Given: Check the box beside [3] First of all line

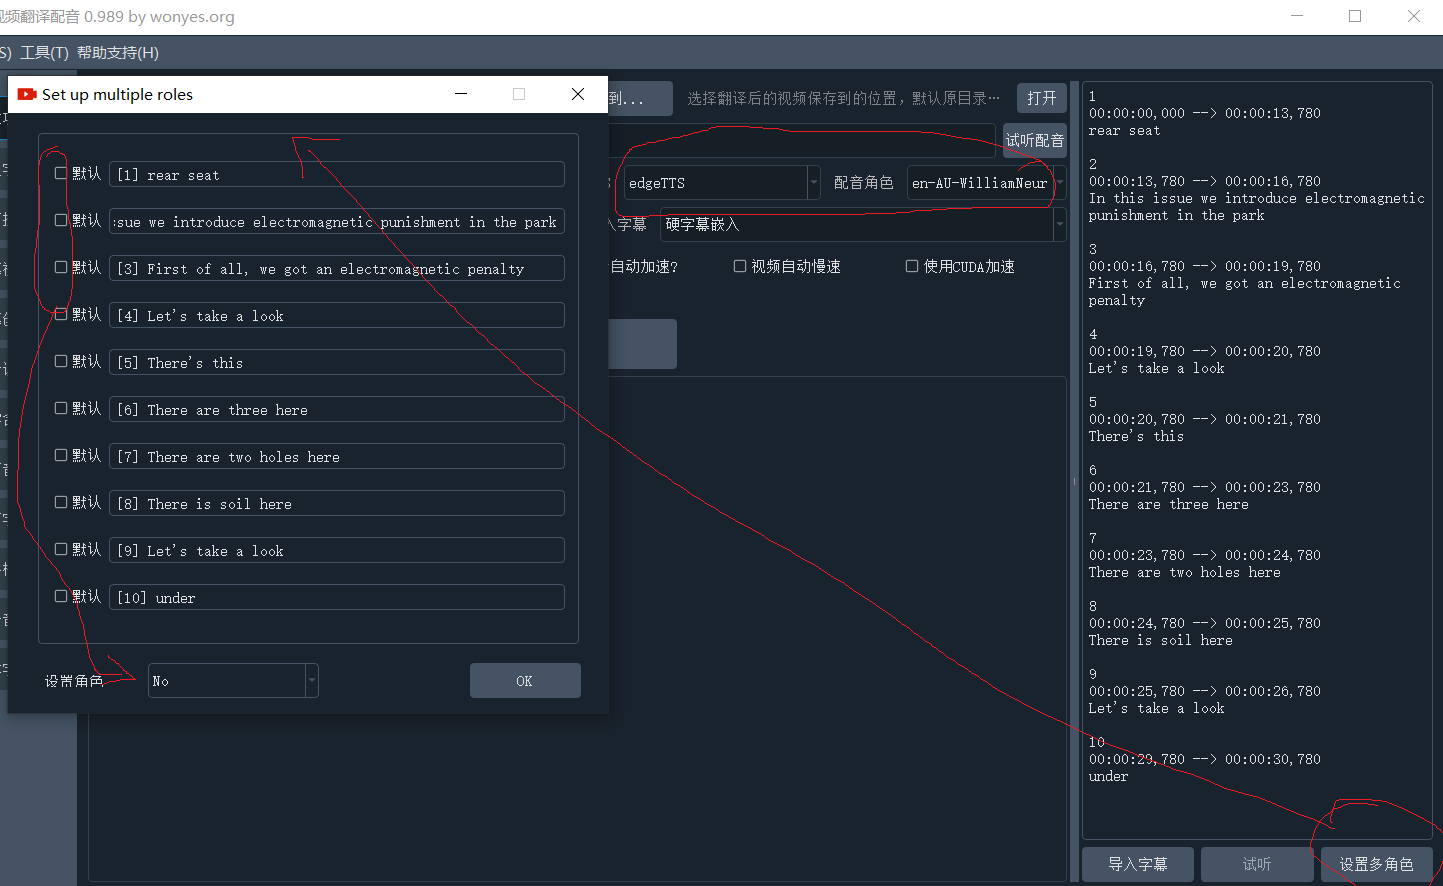Looking at the screenshot, I should pyautogui.click(x=61, y=267).
